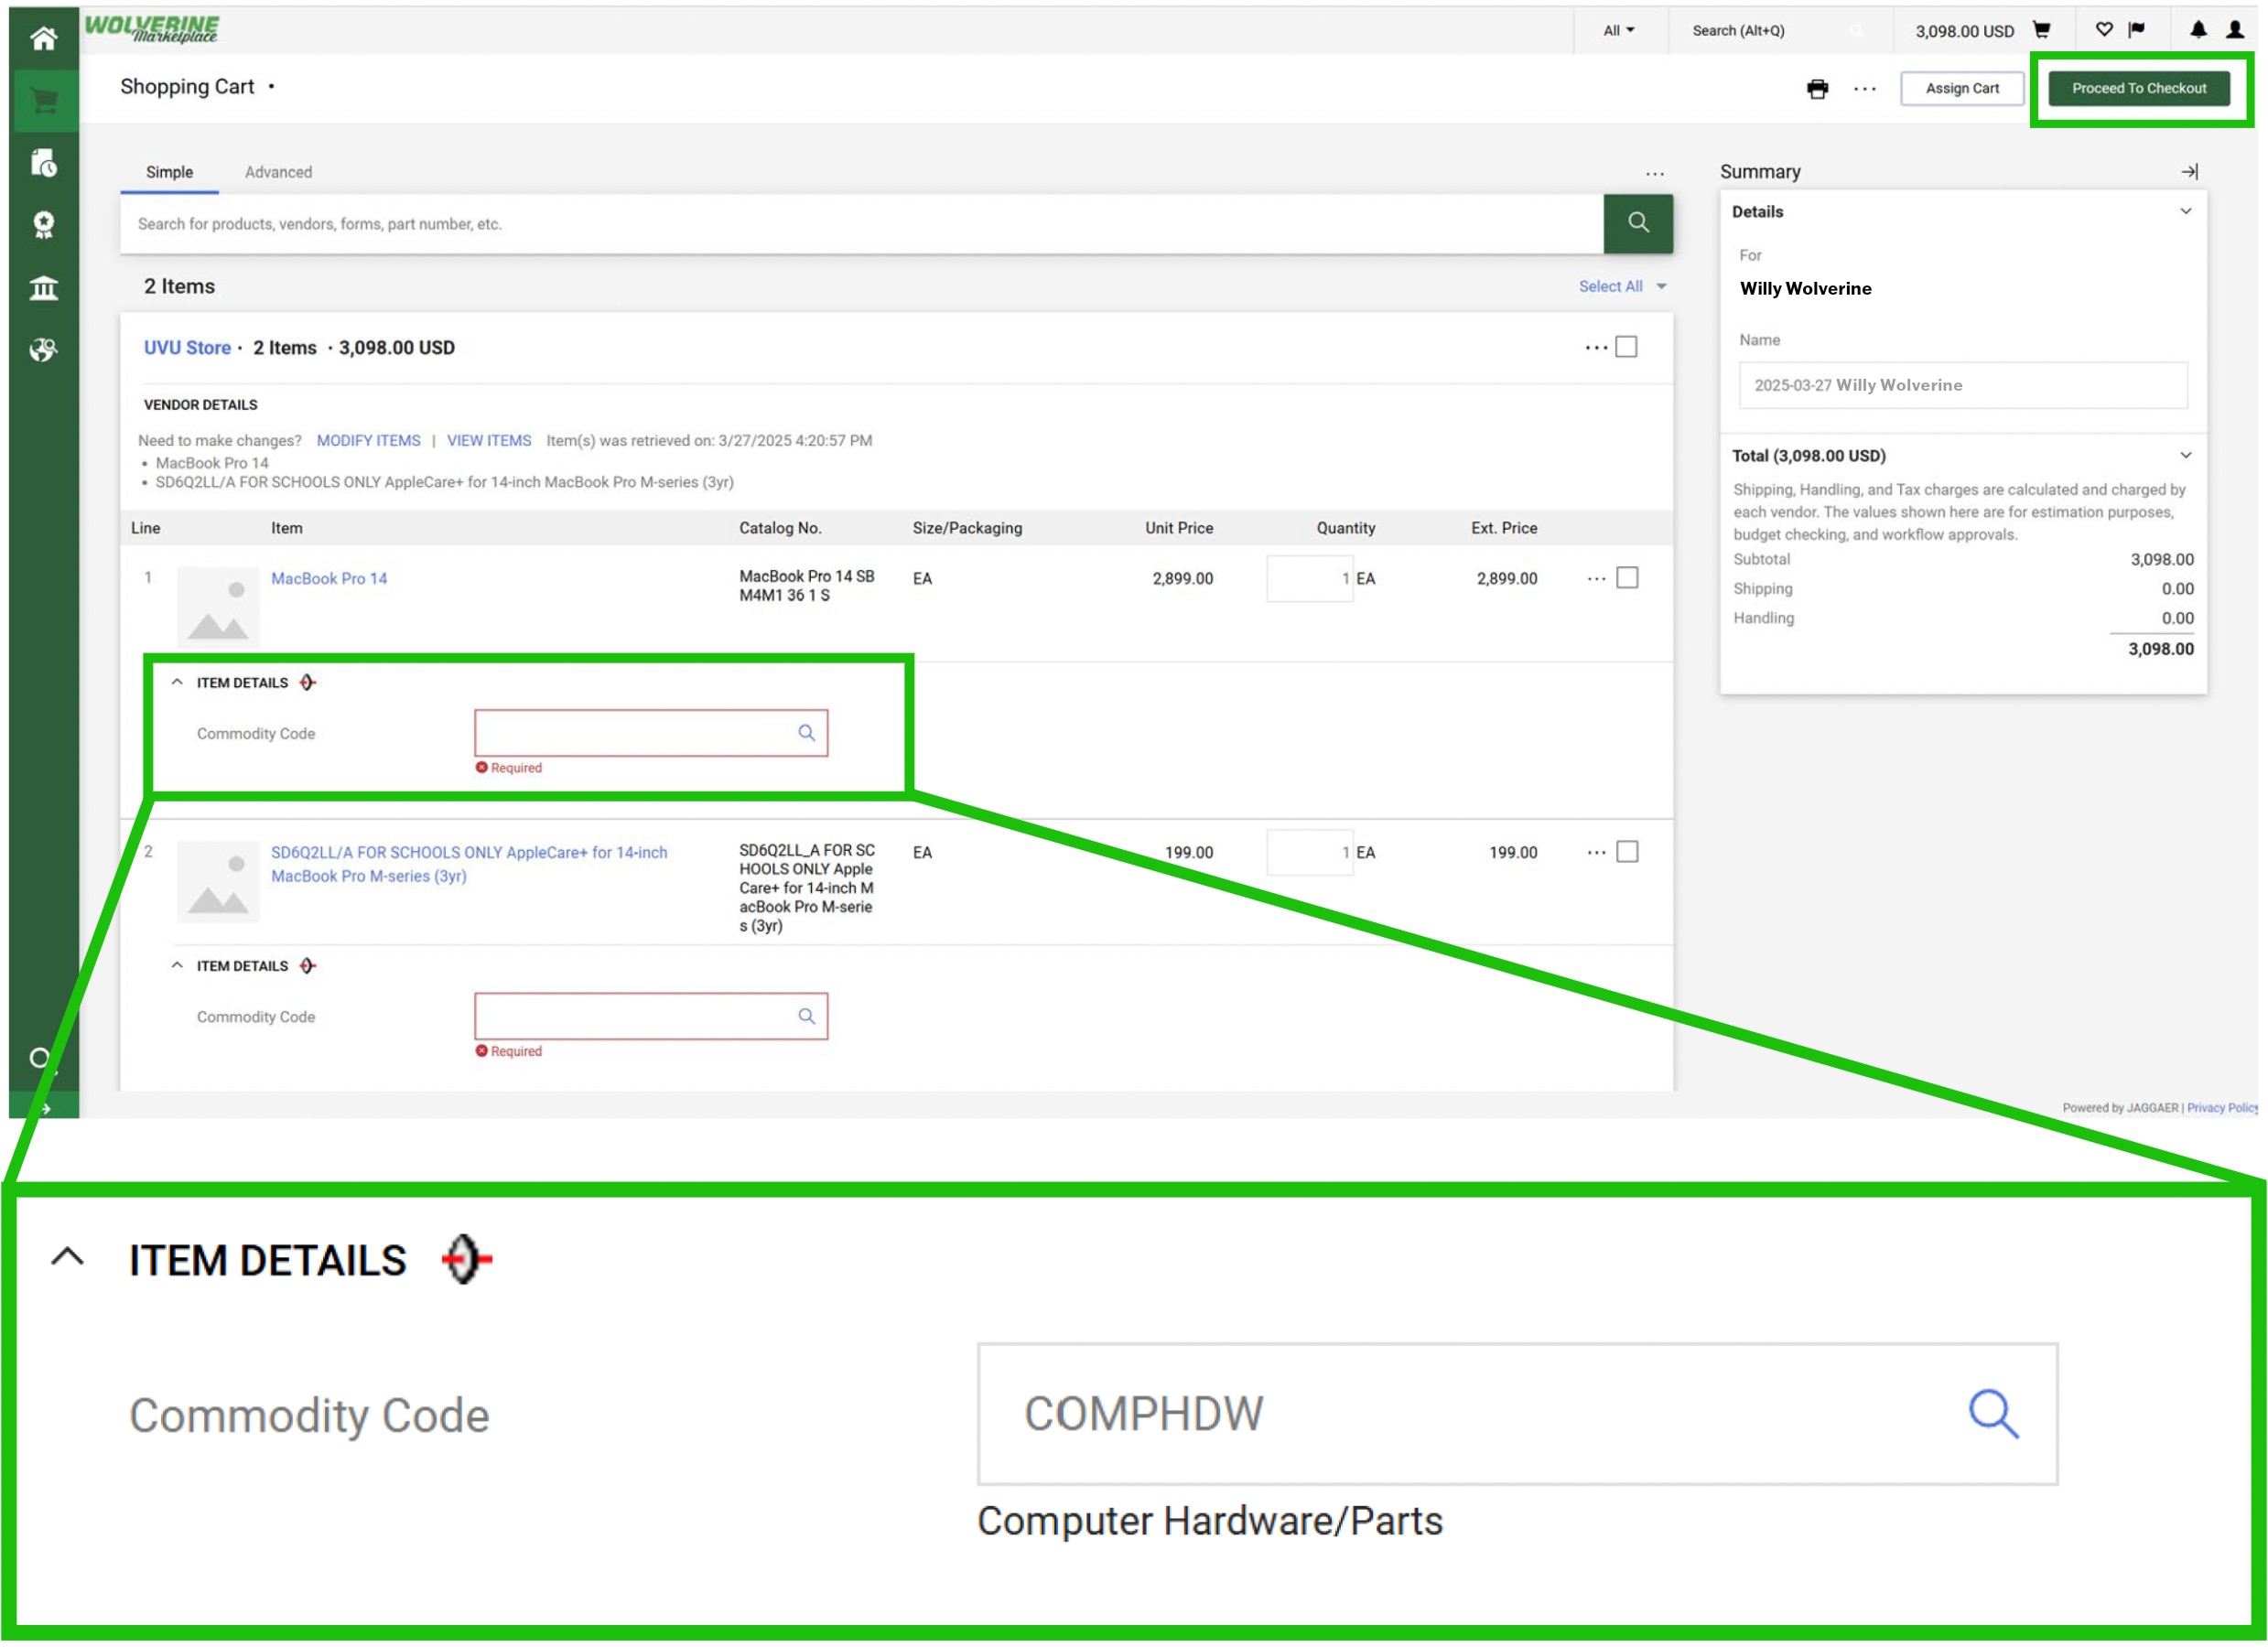
Task: Click the AppleCare+ quantity field
Action: [1309, 853]
